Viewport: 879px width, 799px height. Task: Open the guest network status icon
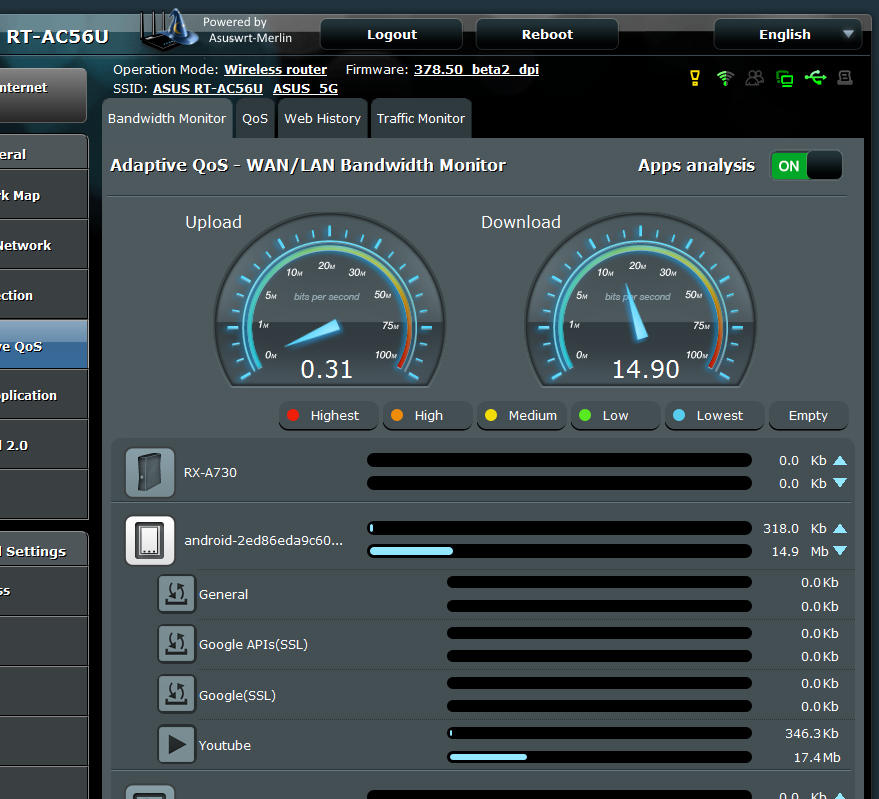click(754, 77)
